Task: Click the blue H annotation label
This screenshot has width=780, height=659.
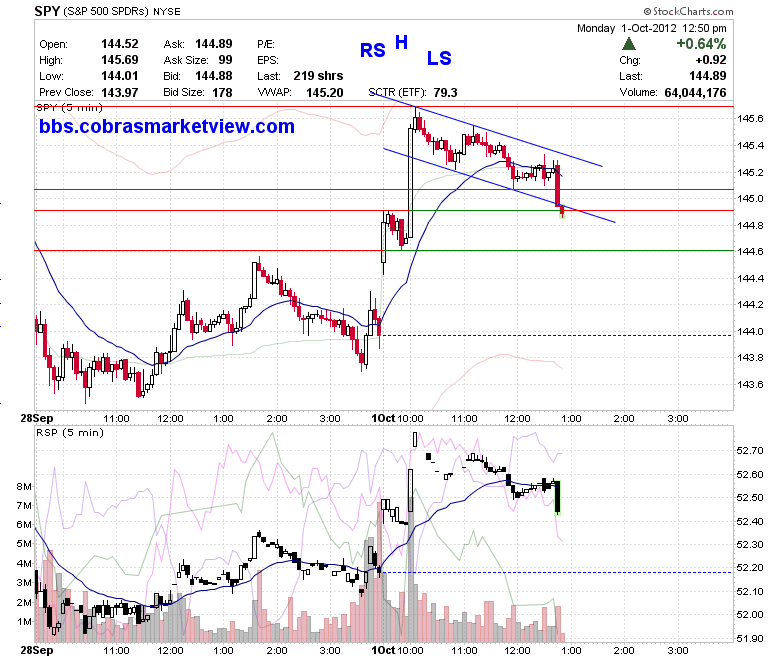Action: pos(401,42)
